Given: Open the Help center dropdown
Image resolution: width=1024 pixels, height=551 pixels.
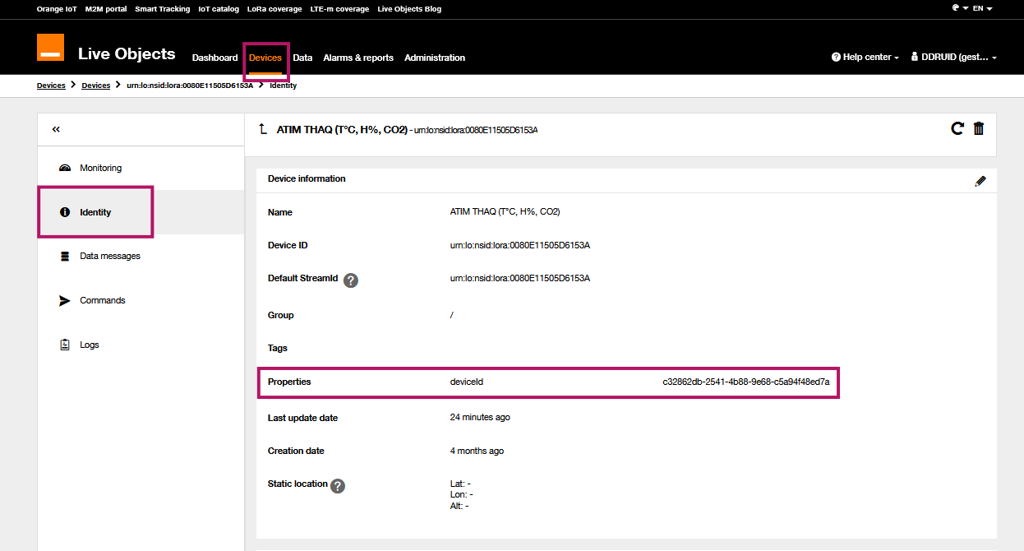Looking at the screenshot, I should click(865, 57).
